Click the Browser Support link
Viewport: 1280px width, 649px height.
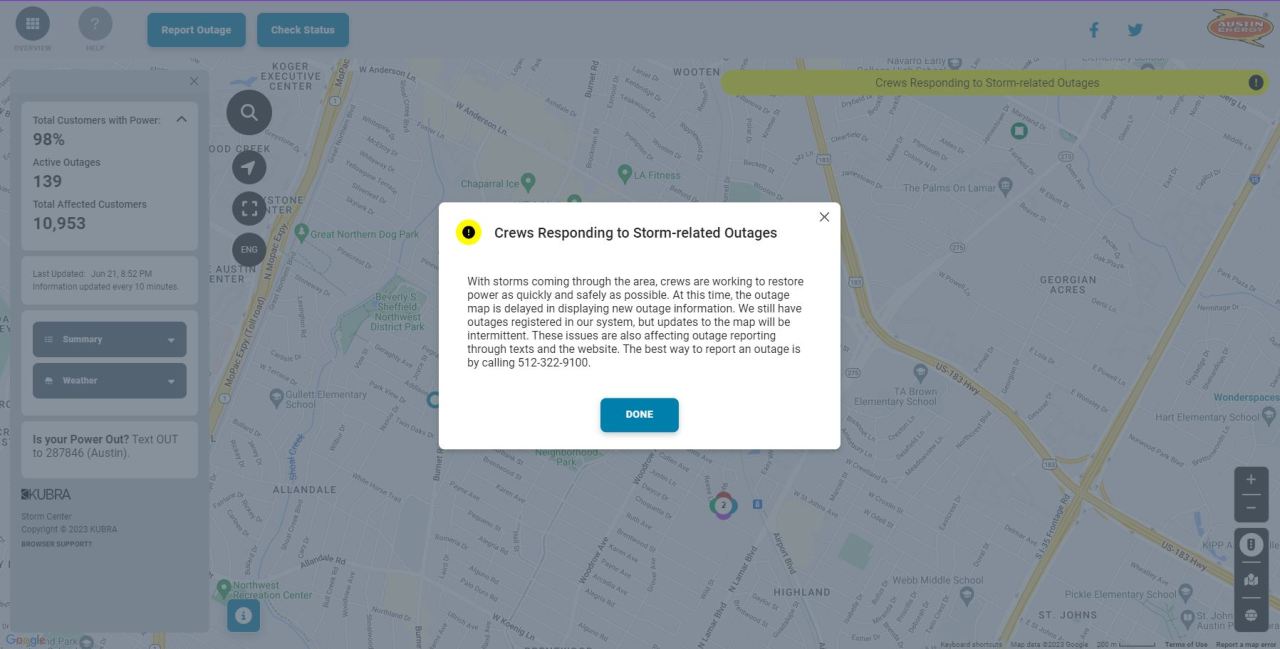tap(56, 544)
